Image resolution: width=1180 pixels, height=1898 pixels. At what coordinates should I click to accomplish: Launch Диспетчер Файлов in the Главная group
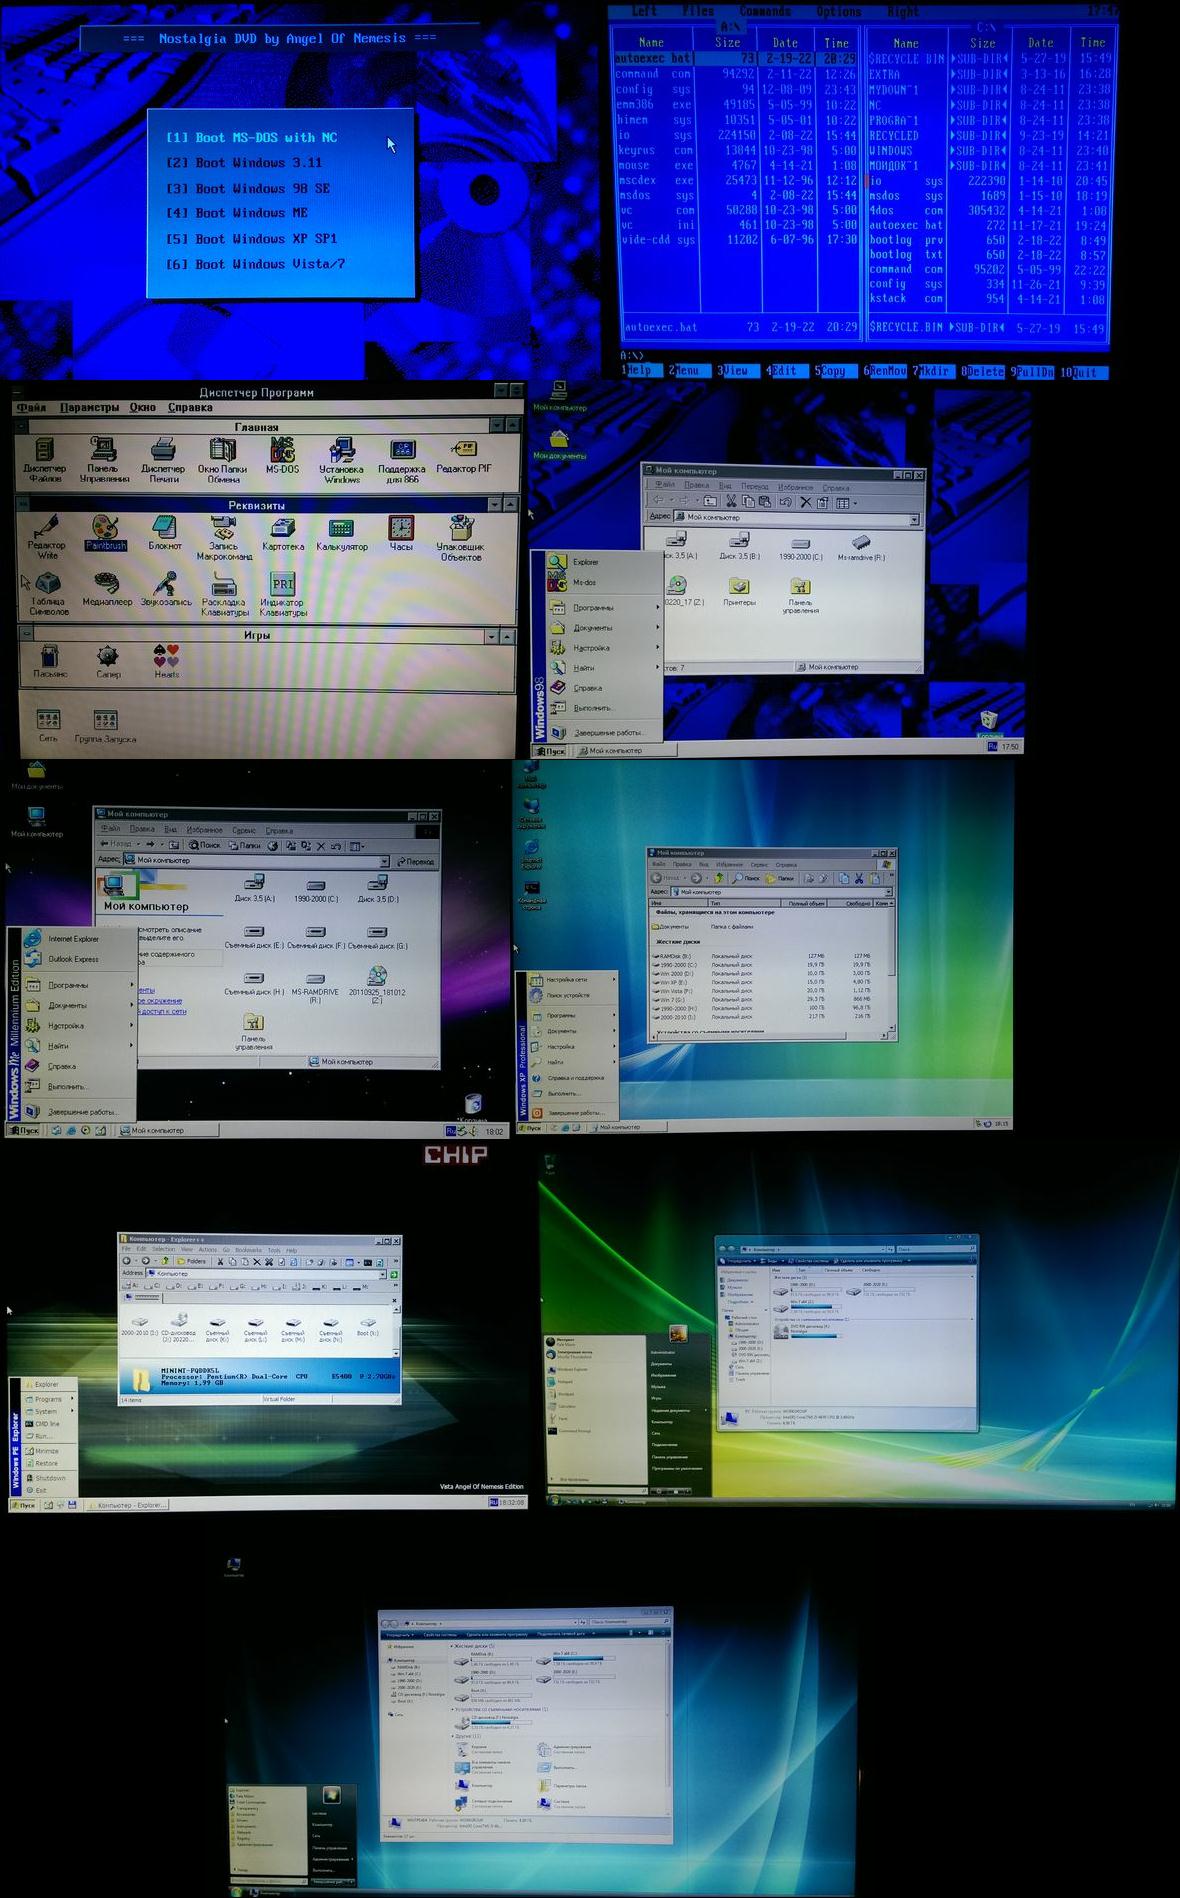tap(44, 459)
